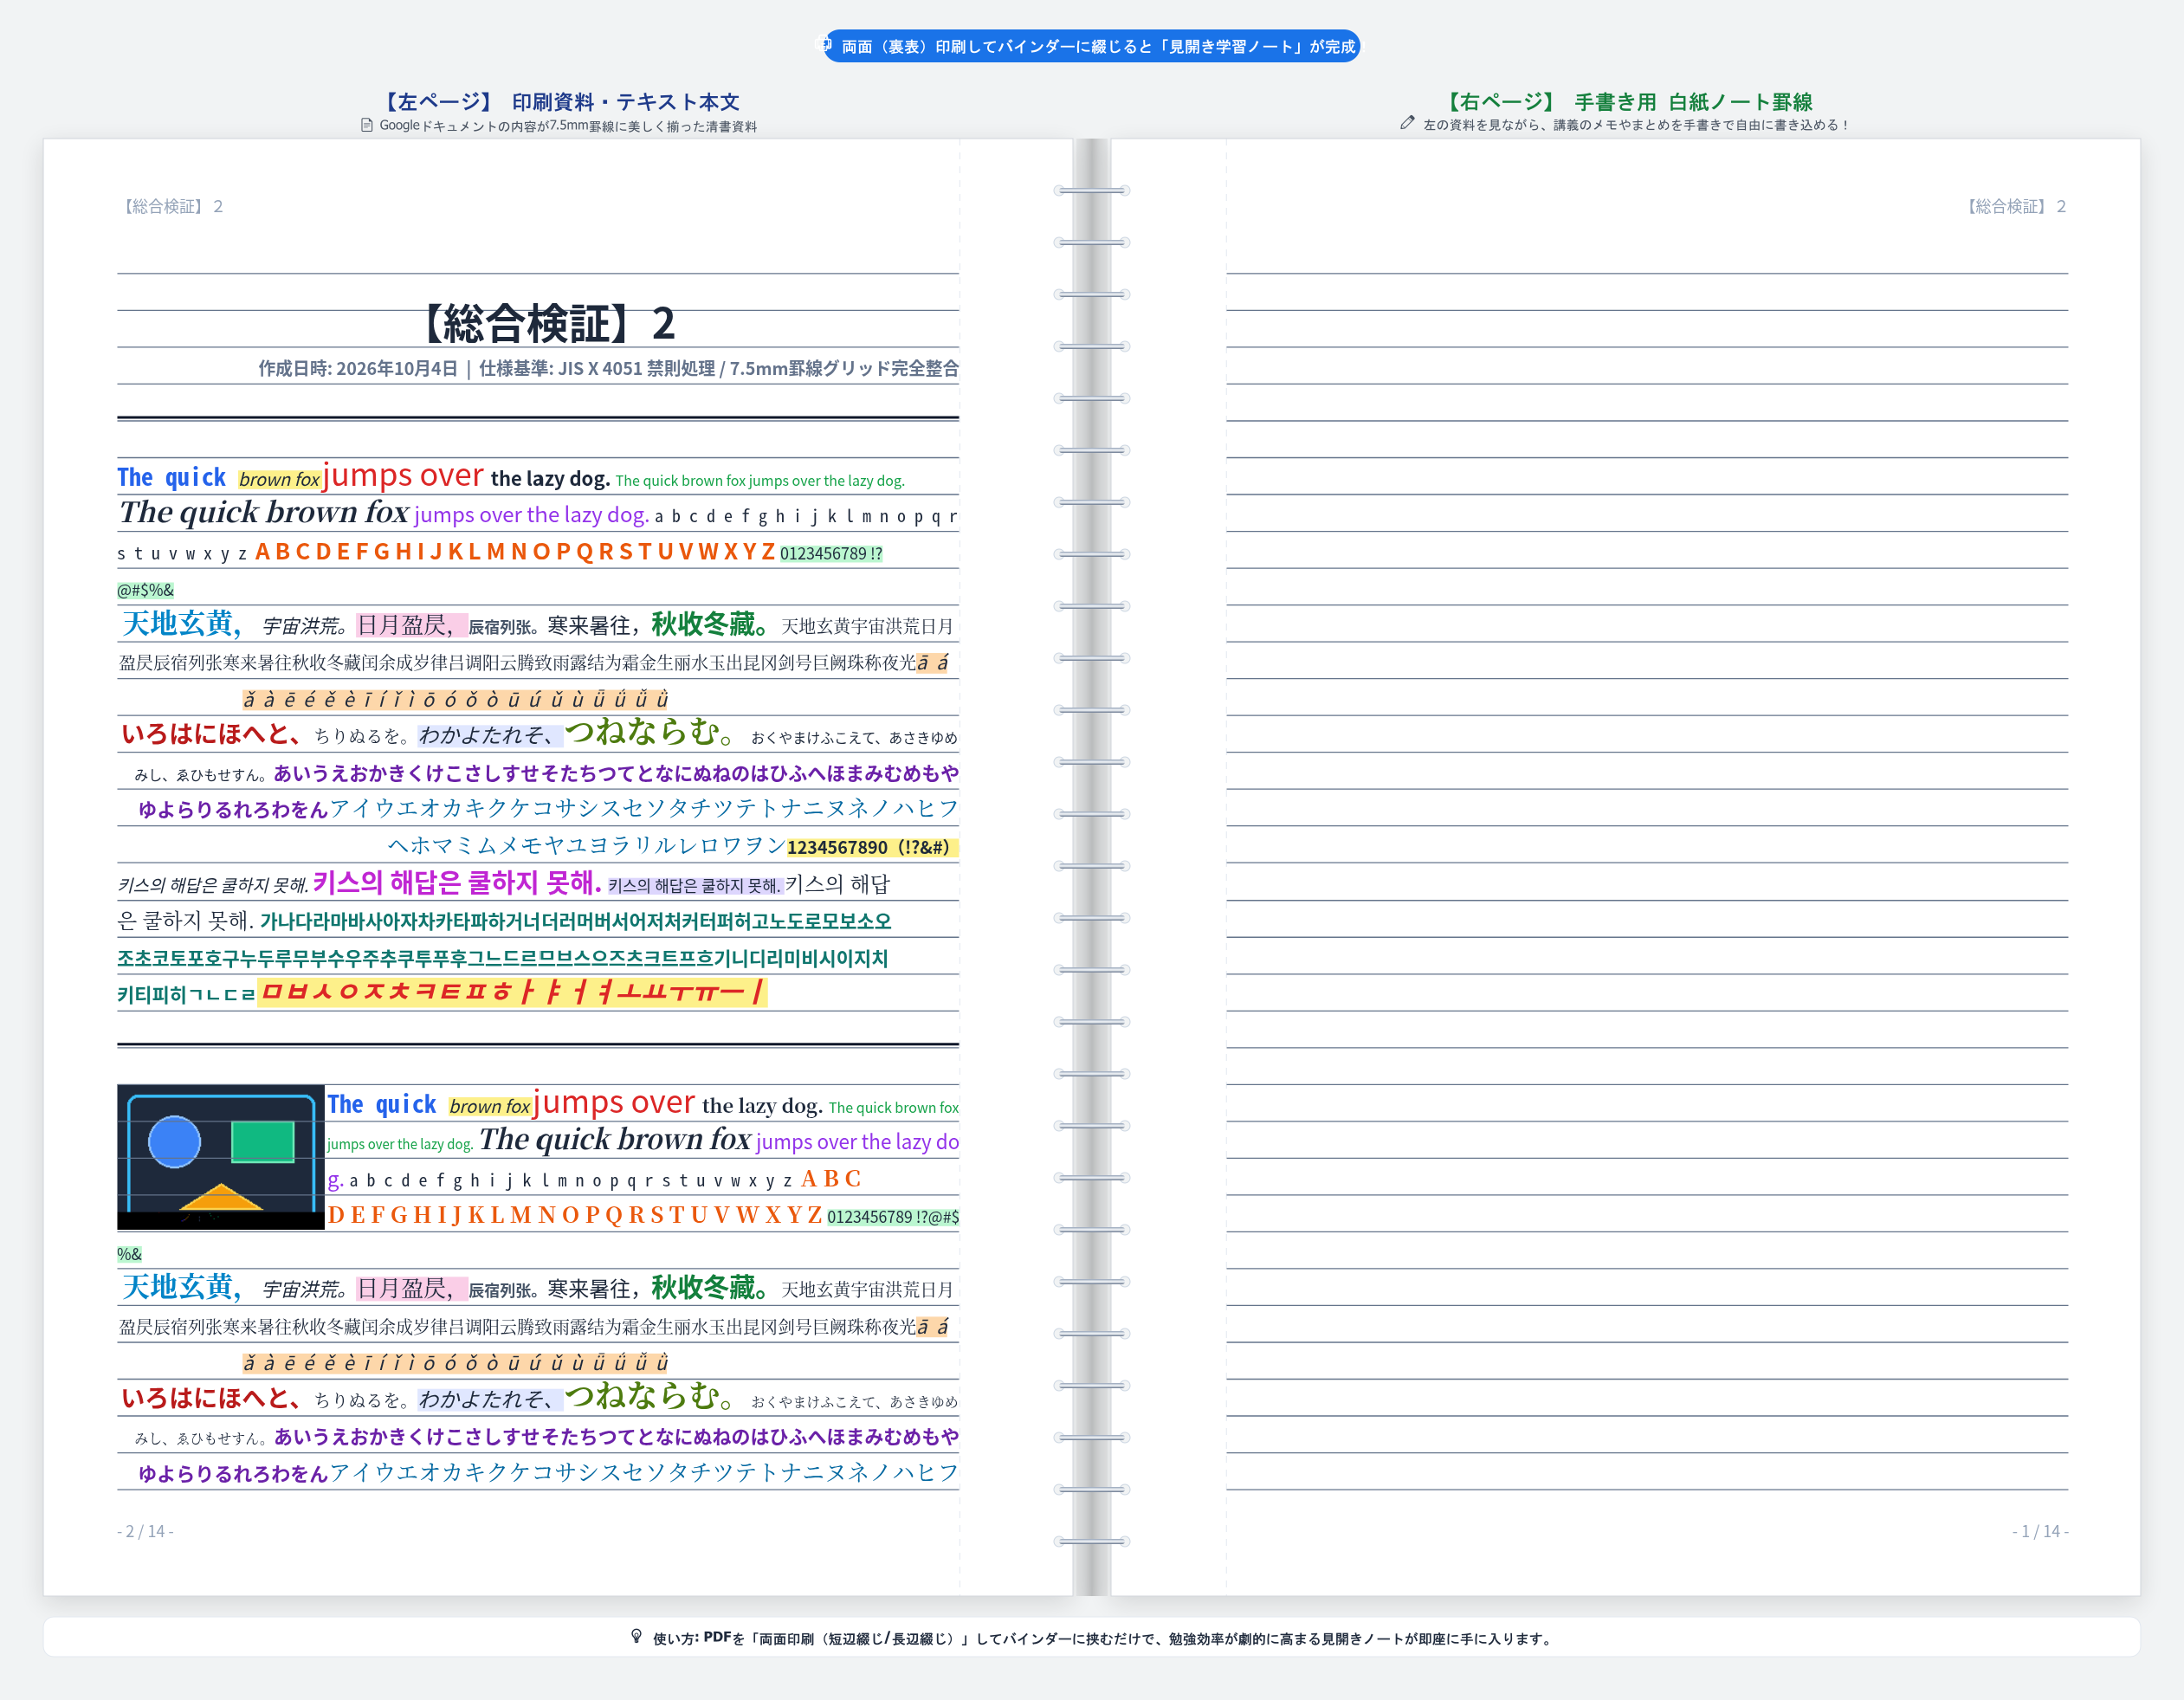The image size is (2184, 1700).
Task: Click the right page header 【総合検証】 2
Action: 2014,206
